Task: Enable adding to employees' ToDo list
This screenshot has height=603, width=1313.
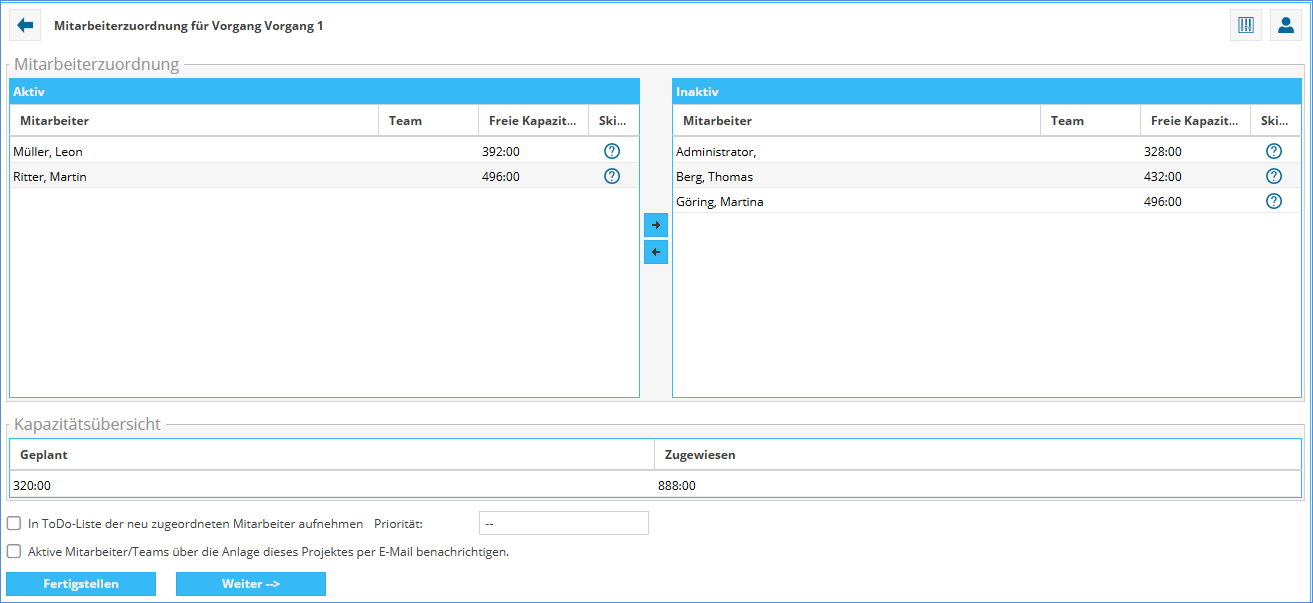Action: point(14,523)
